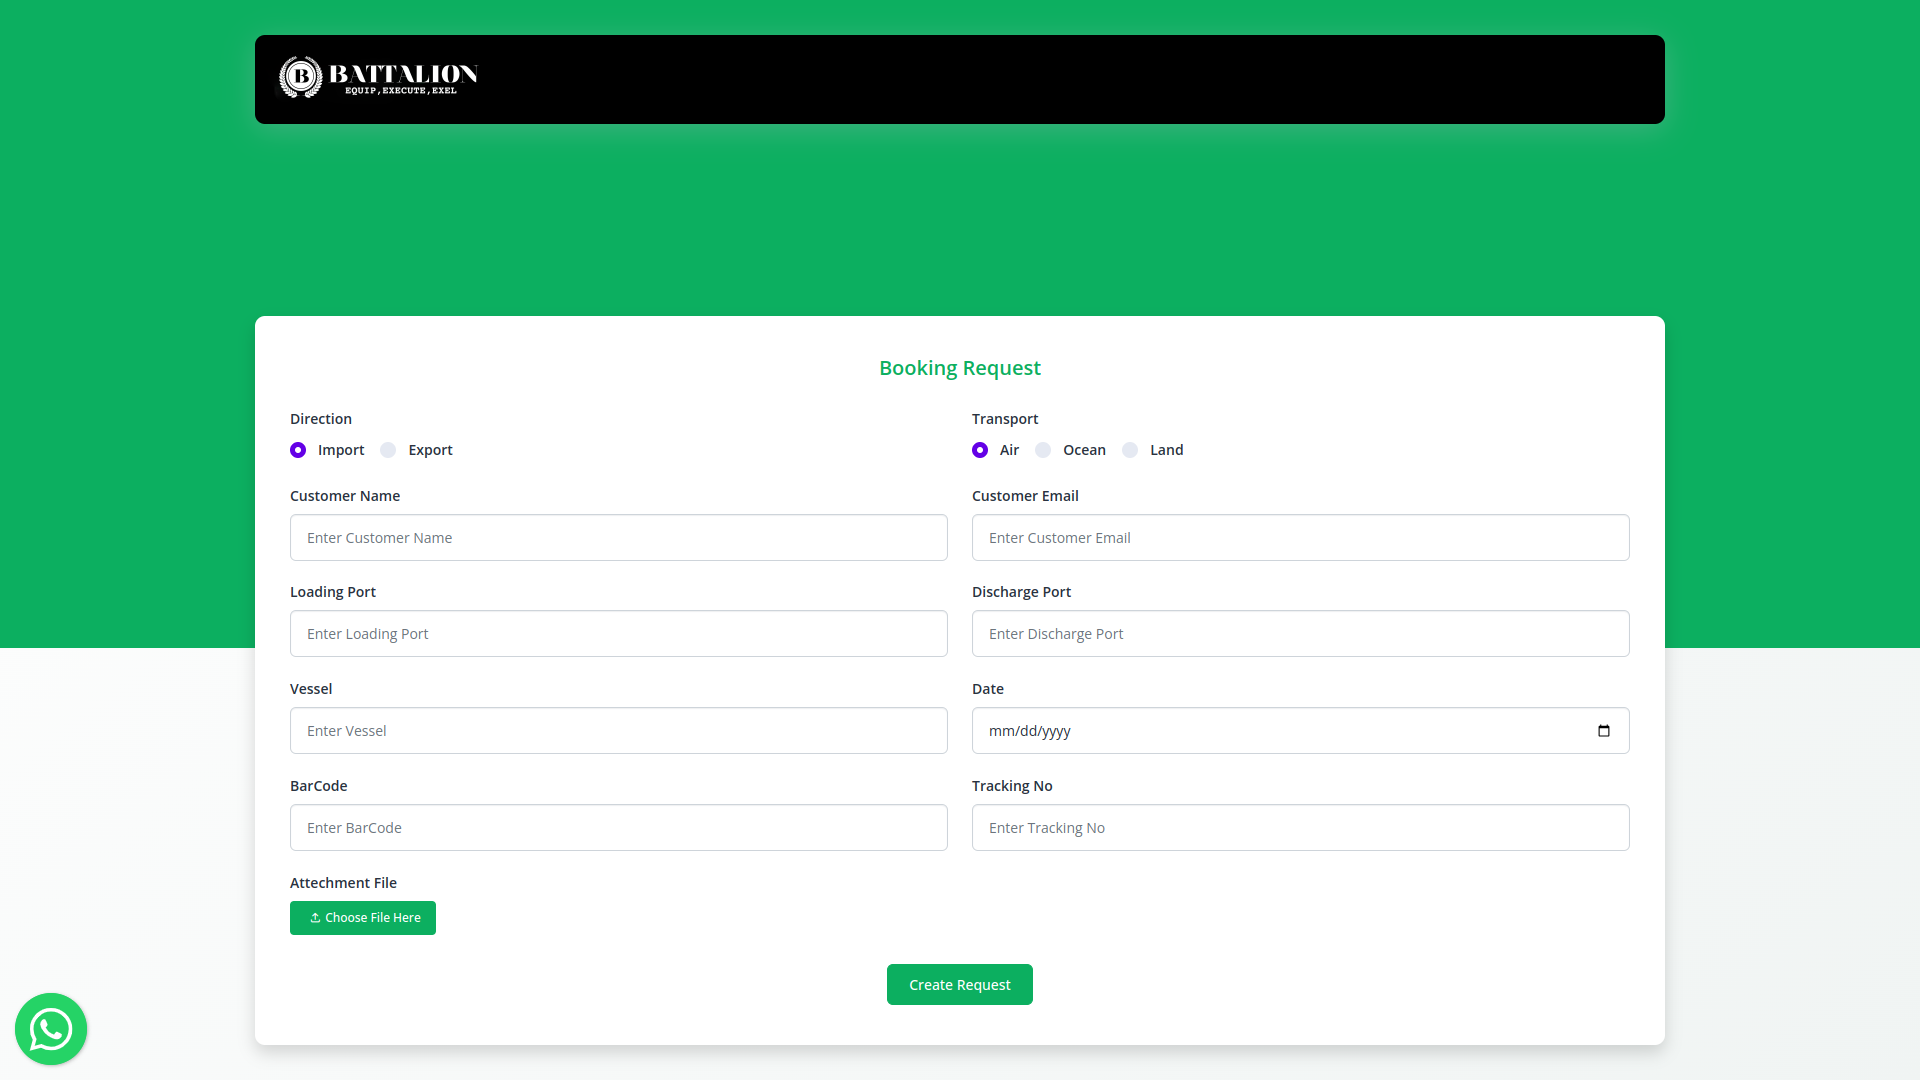
Task: Click the Battalion logo in header
Action: [x=378, y=77]
